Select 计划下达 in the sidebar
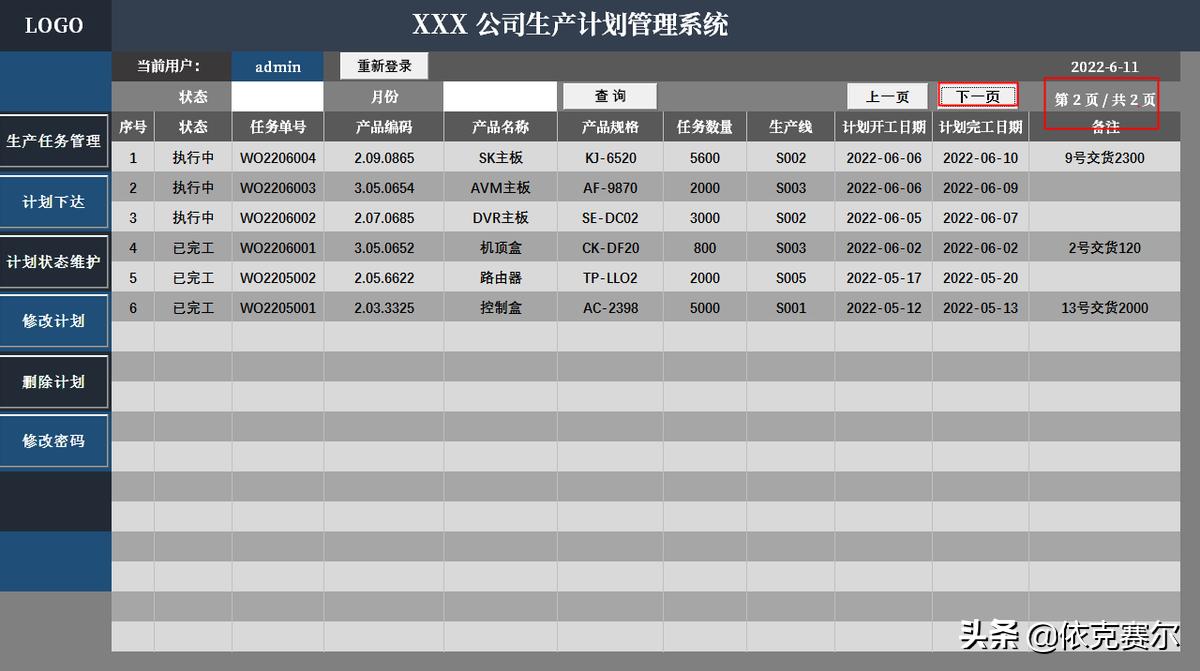Image resolution: width=1200 pixels, height=671 pixels. pyautogui.click(x=55, y=201)
